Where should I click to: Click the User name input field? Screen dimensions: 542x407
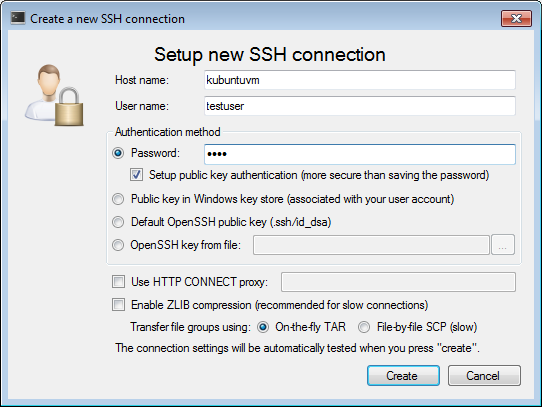tap(359, 106)
